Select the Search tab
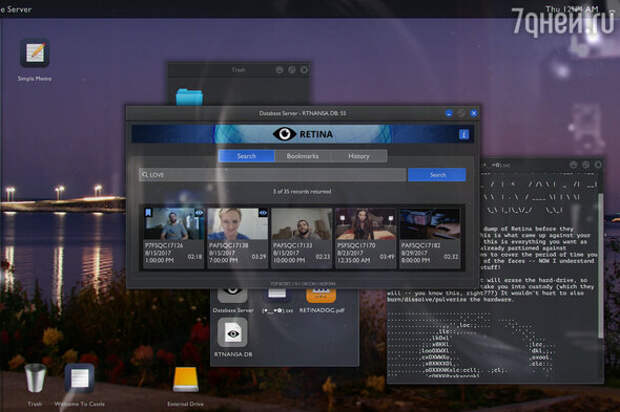 246,156
